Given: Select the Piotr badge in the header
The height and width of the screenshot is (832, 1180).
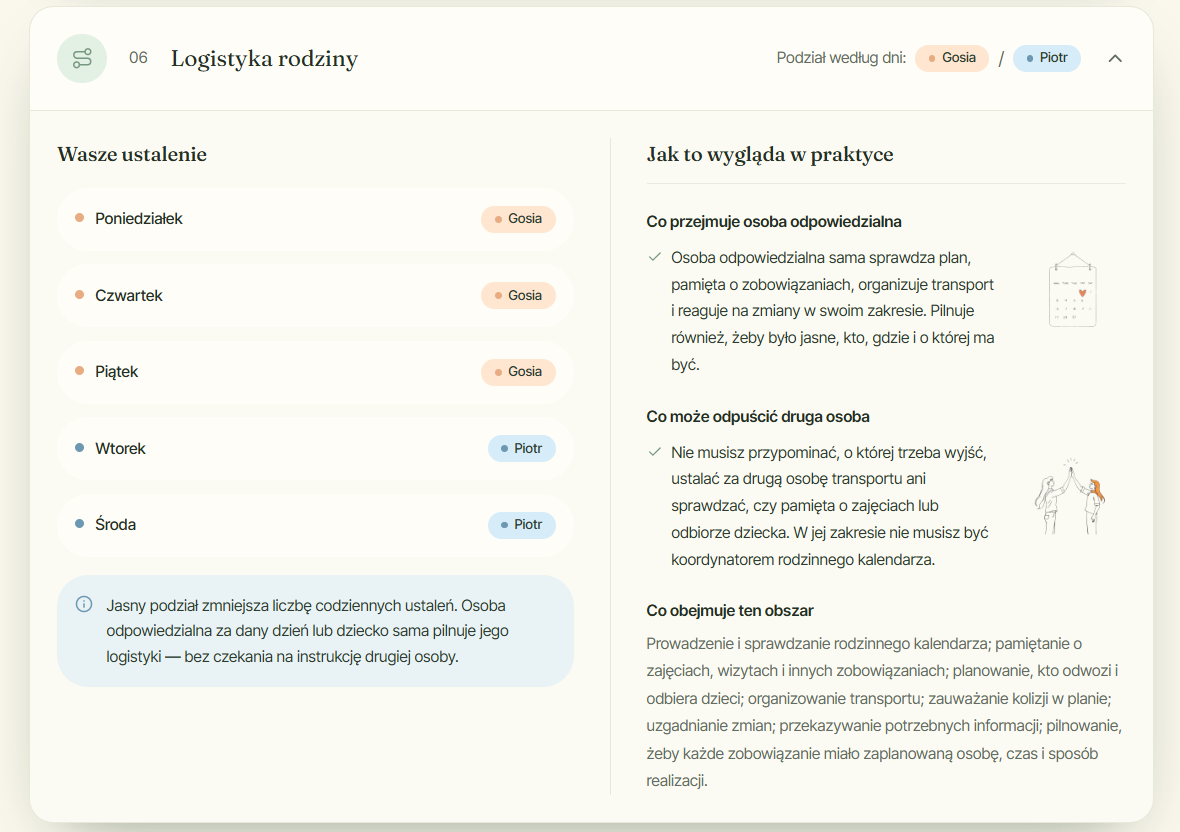Looking at the screenshot, I should (1047, 58).
